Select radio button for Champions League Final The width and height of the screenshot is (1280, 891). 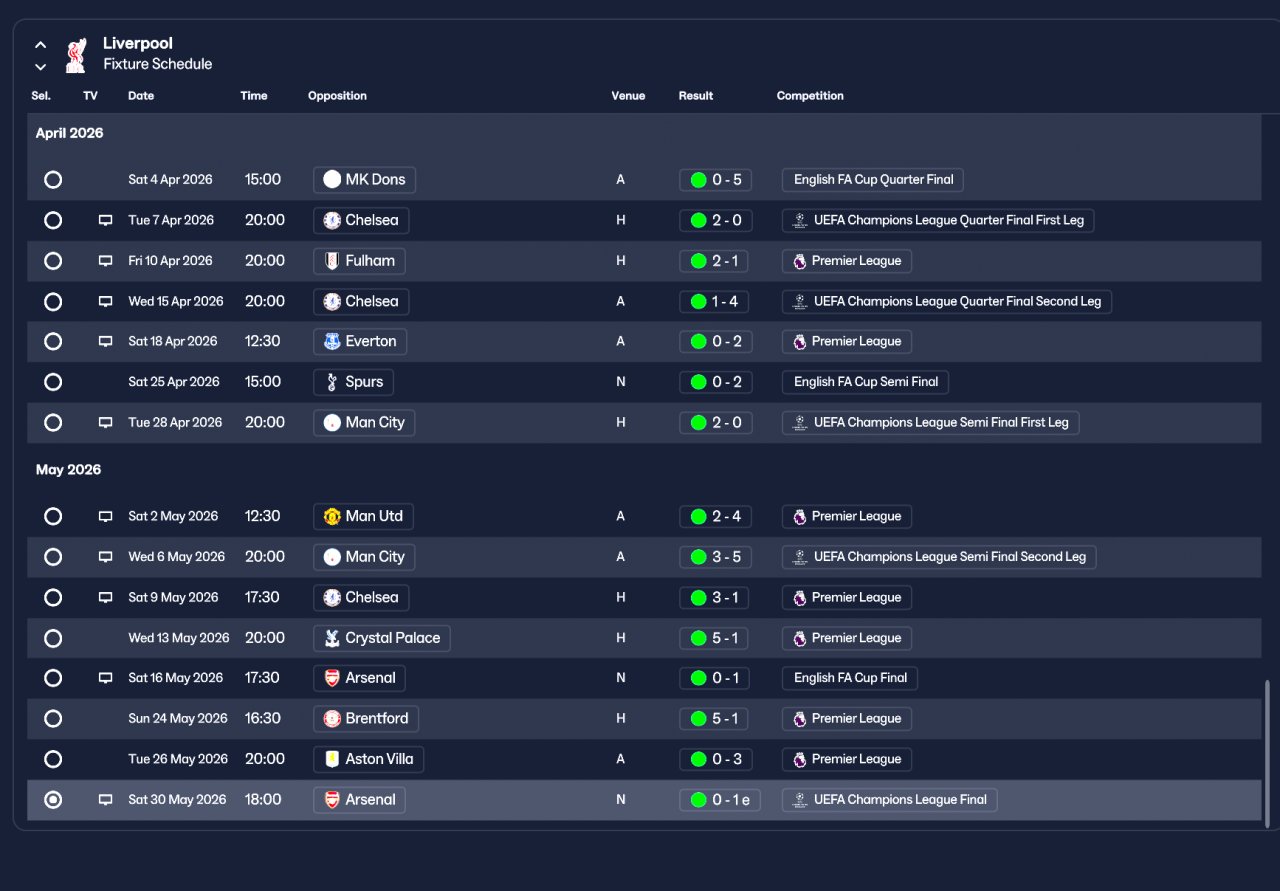point(53,800)
